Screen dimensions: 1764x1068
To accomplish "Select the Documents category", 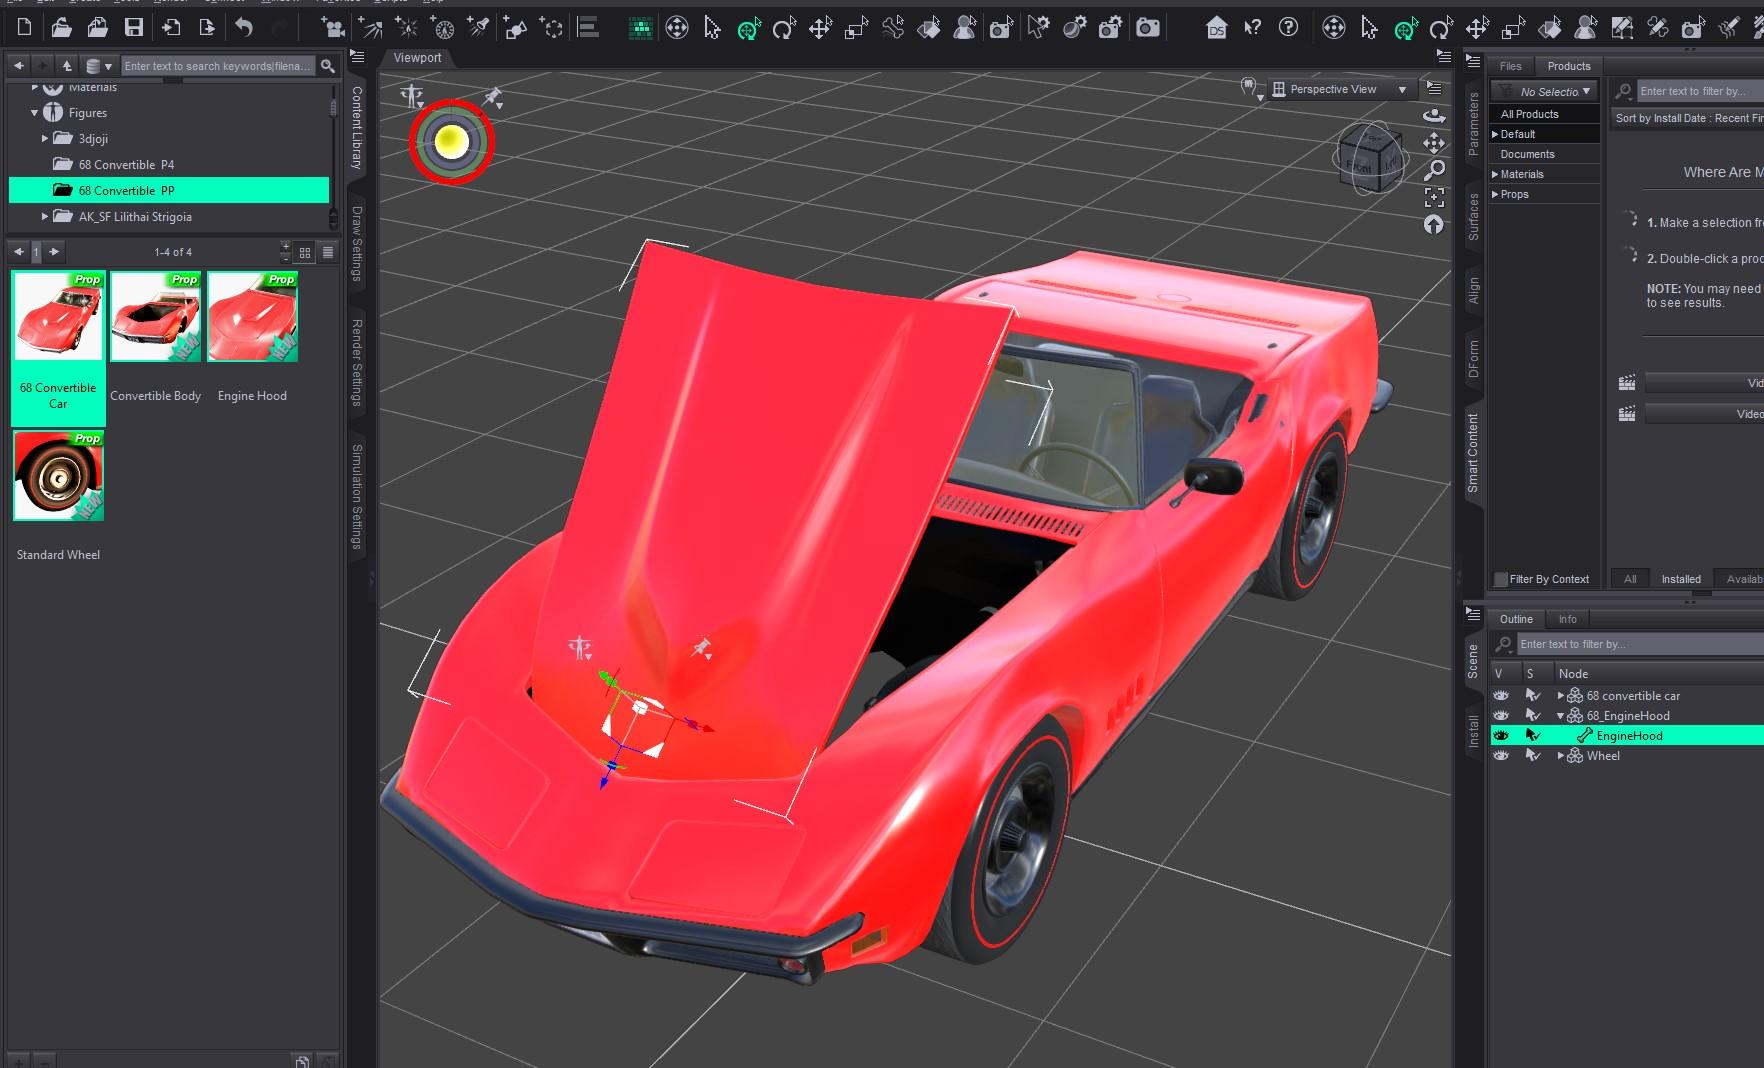I will (1545, 154).
